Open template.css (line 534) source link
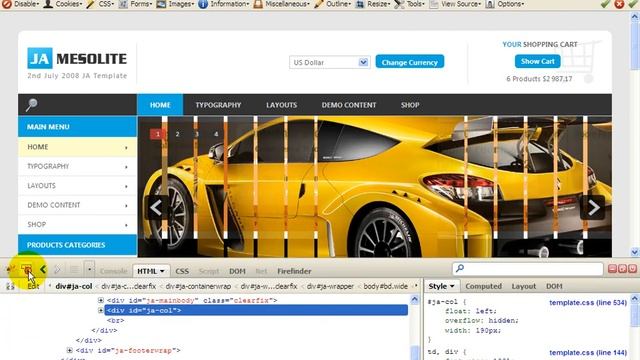 (588, 302)
